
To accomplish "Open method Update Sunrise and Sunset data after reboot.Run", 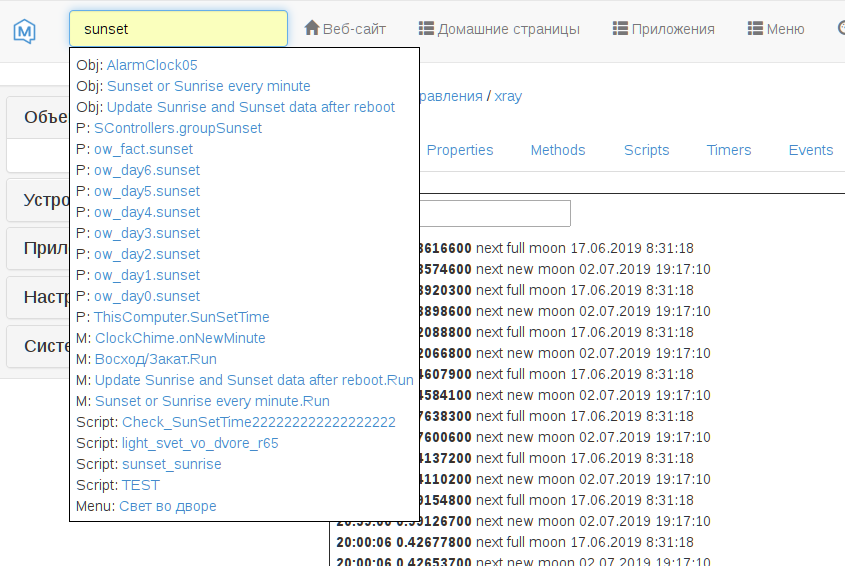I will pyautogui.click(x=254, y=381).
